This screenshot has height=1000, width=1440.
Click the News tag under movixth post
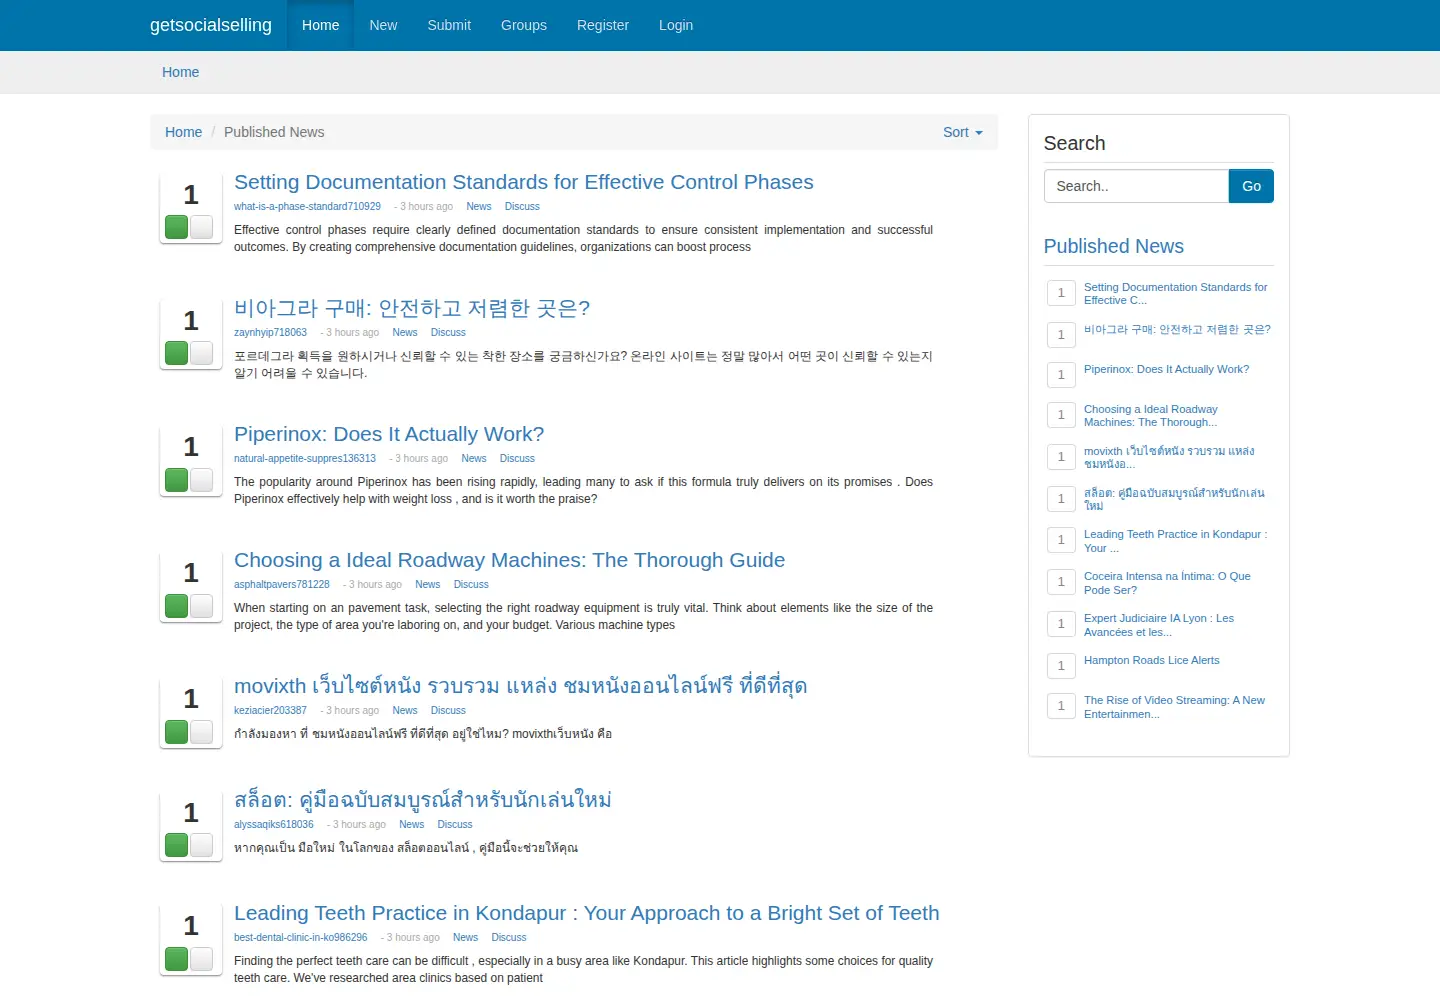(x=405, y=710)
